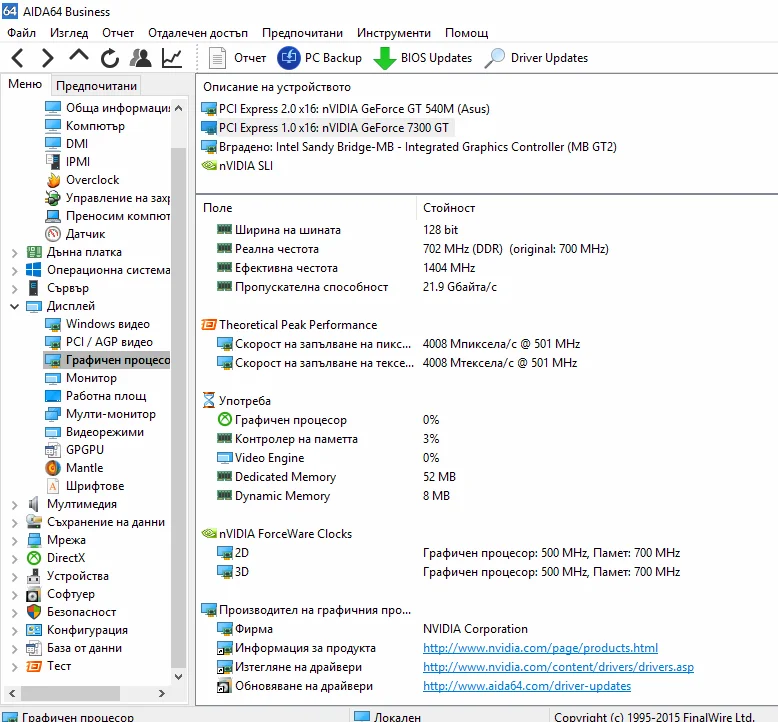Select the Конфигурация tree item
Viewport: 778px width, 722px height.
tap(77, 630)
